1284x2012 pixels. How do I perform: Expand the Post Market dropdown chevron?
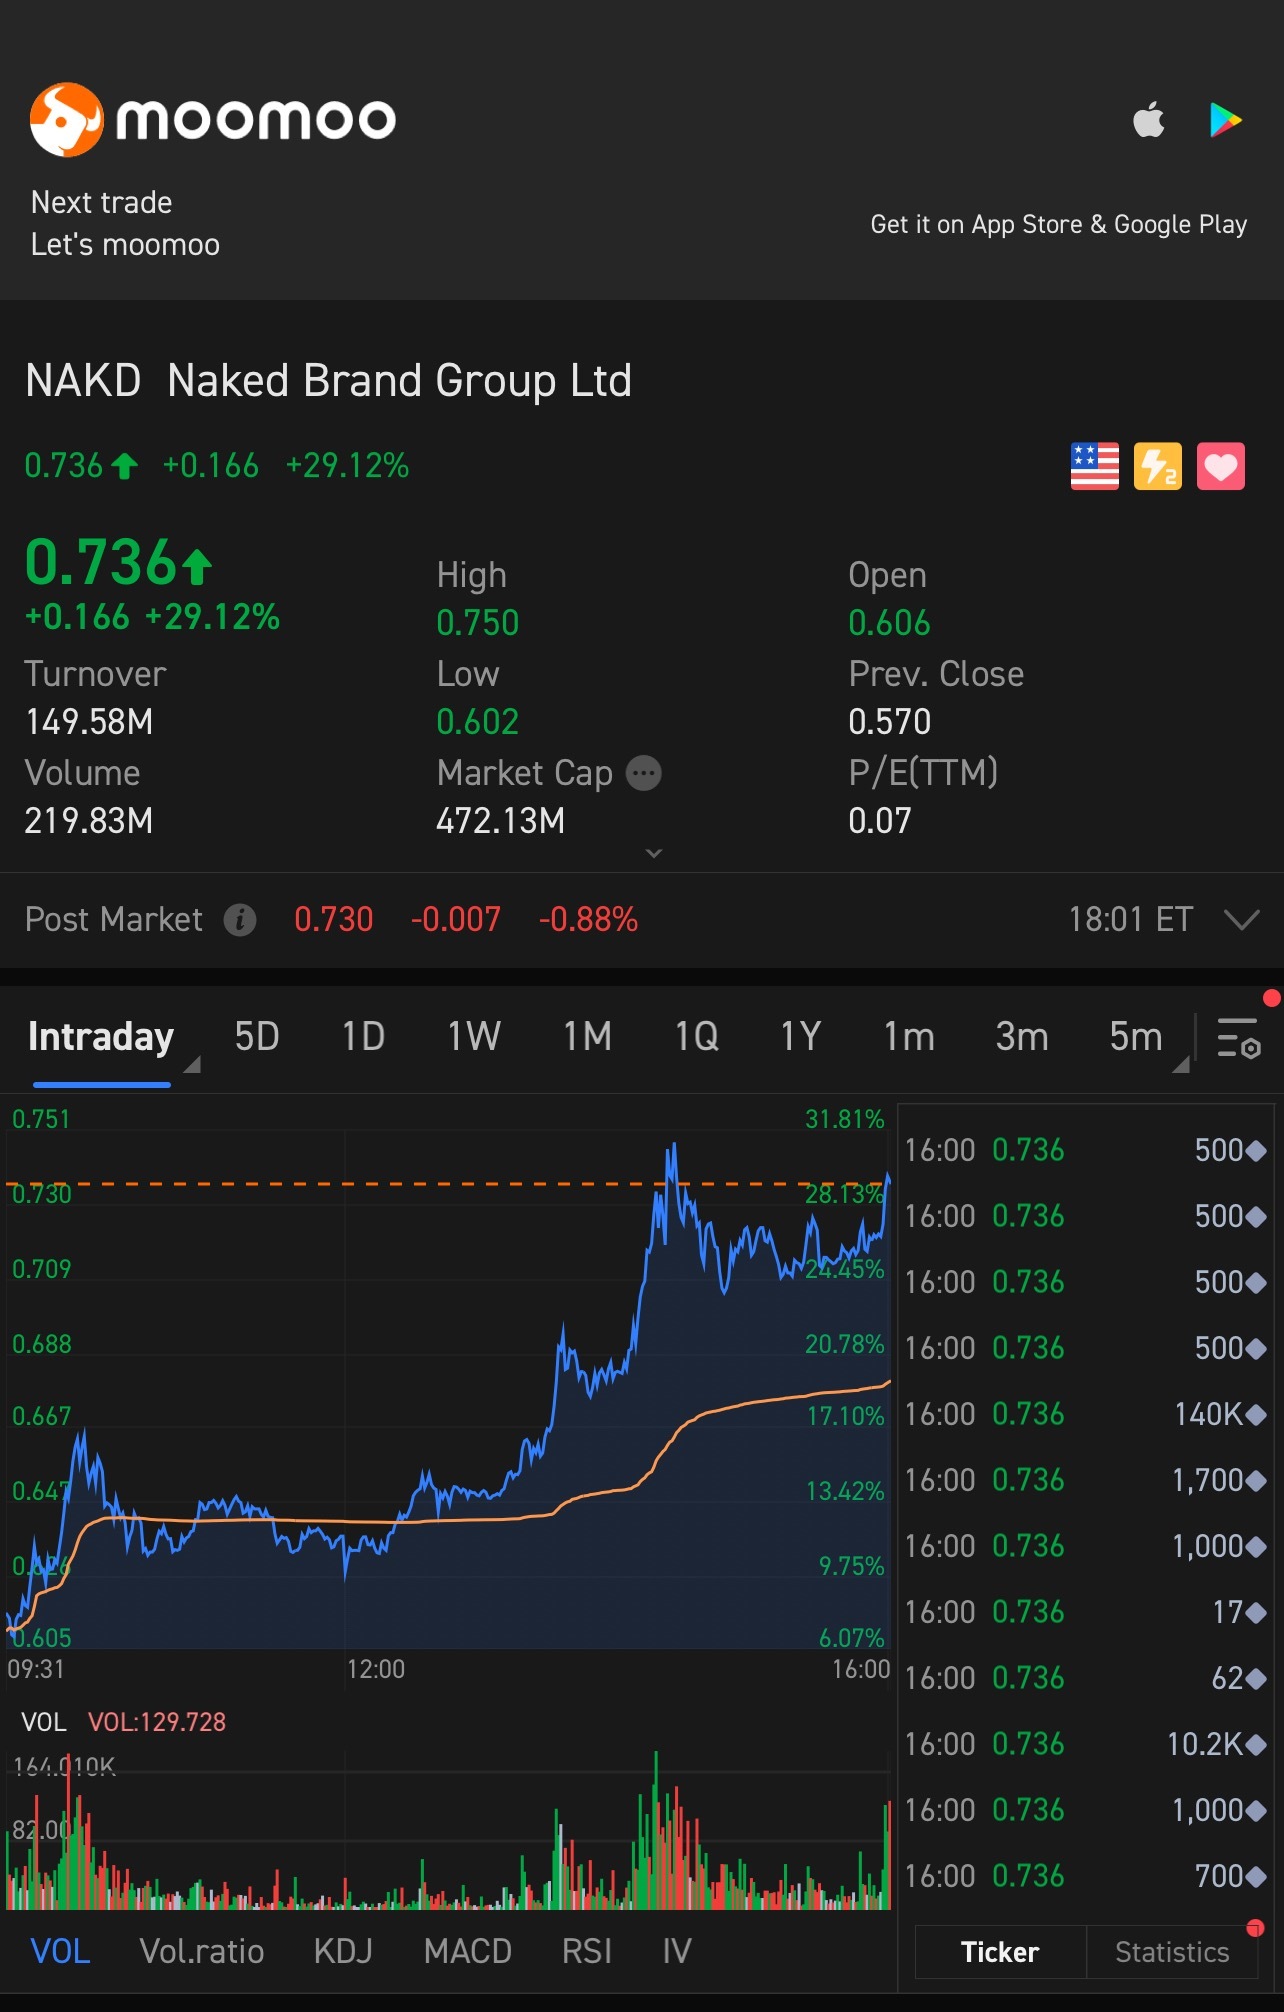pos(1242,919)
